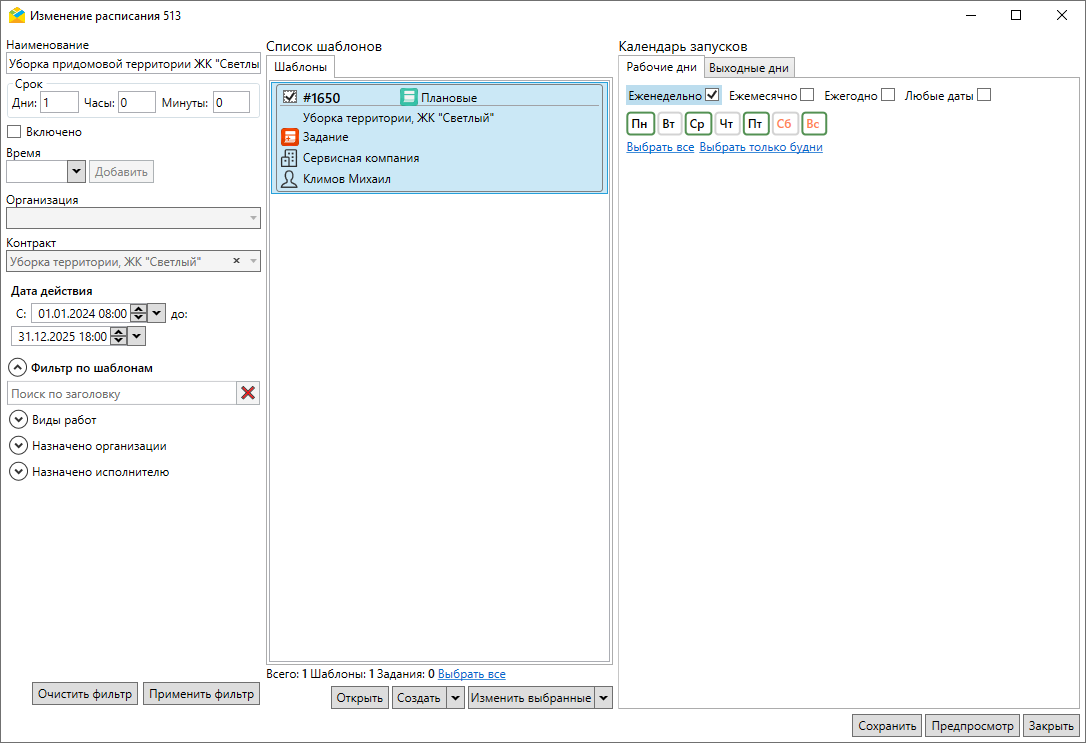Enable the Ежемесячно checkbox
This screenshot has height=743, width=1086.
click(x=807, y=95)
